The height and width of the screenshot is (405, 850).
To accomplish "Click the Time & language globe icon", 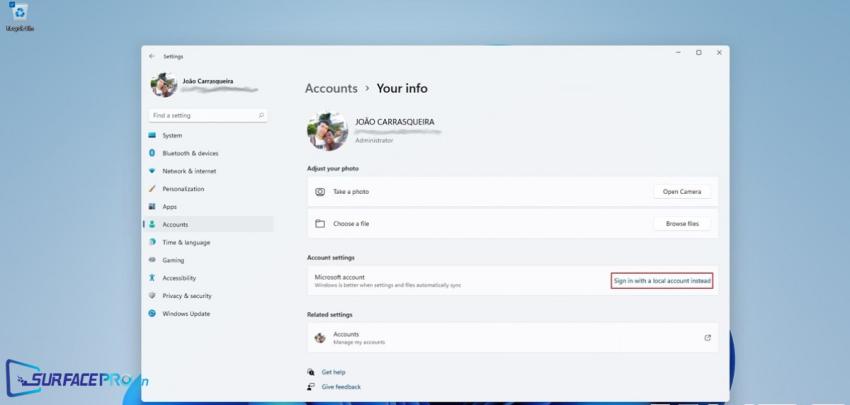I will point(152,242).
